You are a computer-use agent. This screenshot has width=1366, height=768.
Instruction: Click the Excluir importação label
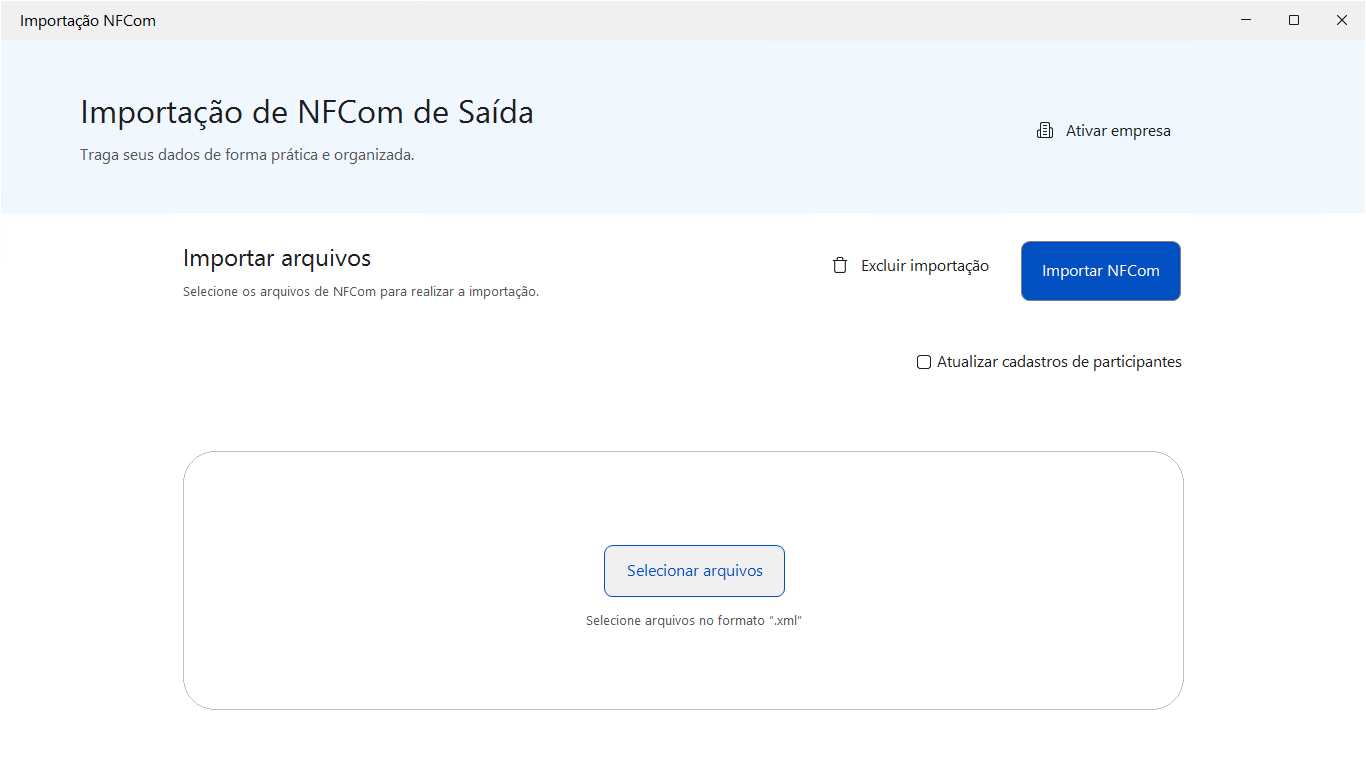[925, 266]
